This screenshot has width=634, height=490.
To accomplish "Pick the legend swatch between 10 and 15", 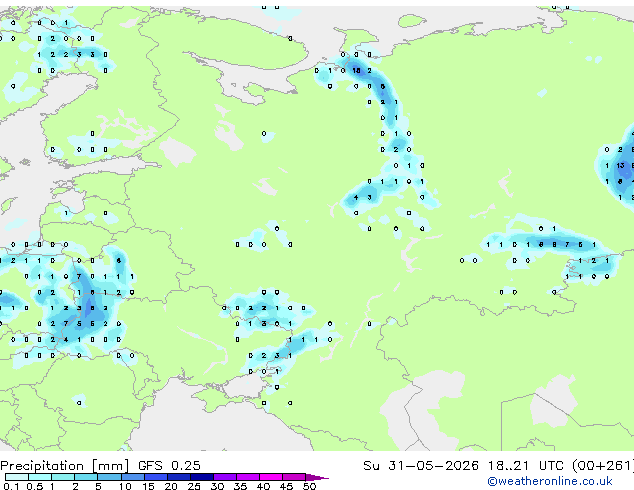I will pyautogui.click(x=133, y=477).
